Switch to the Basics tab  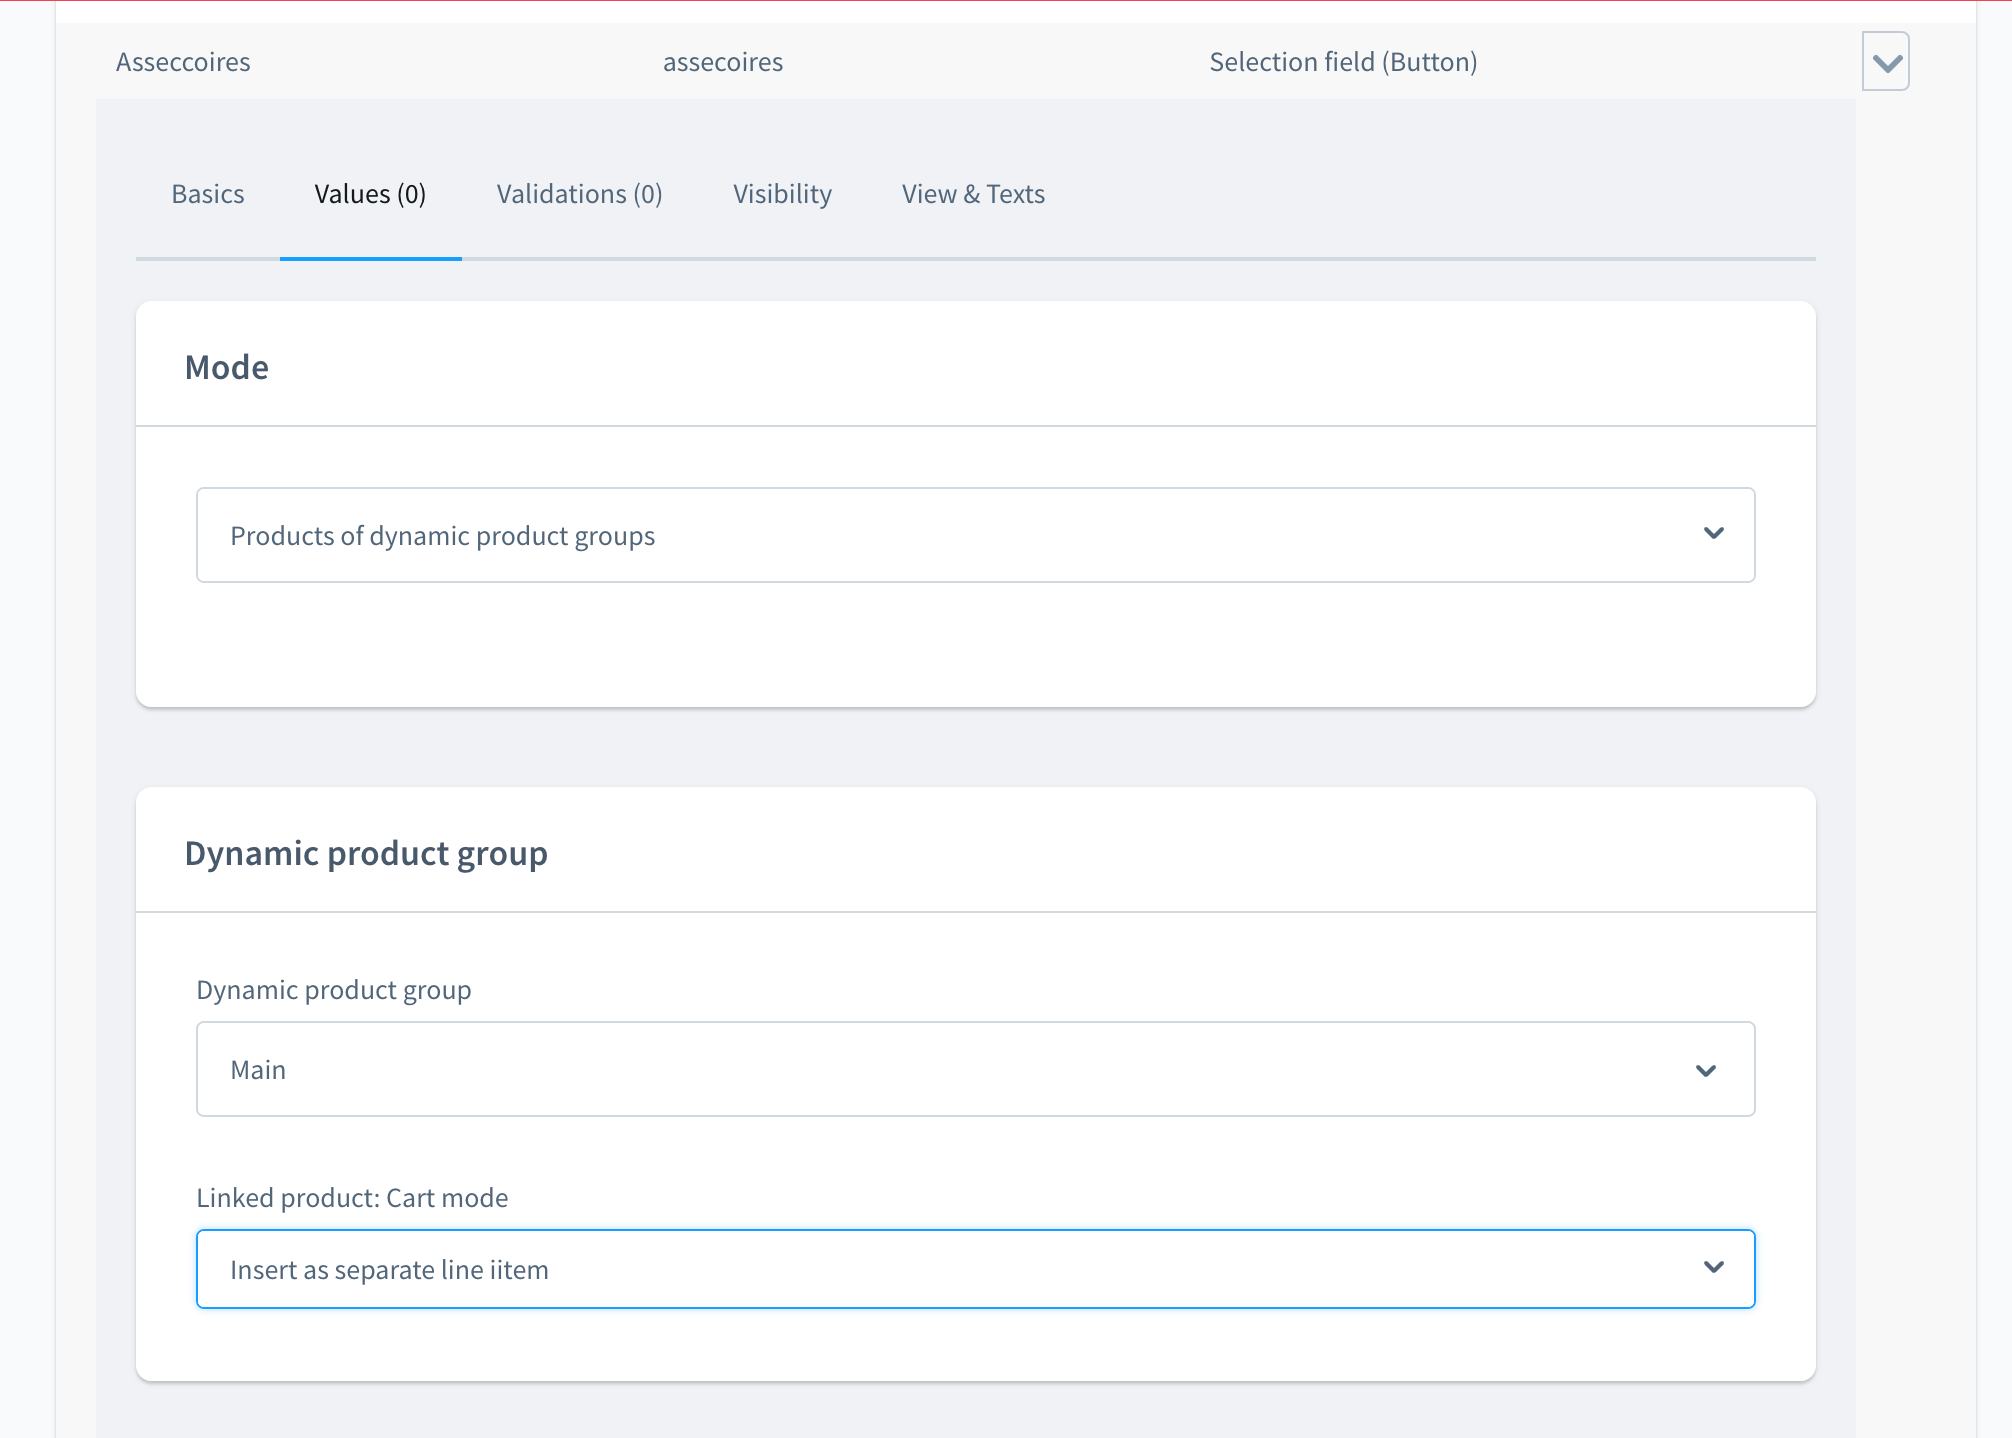[208, 194]
